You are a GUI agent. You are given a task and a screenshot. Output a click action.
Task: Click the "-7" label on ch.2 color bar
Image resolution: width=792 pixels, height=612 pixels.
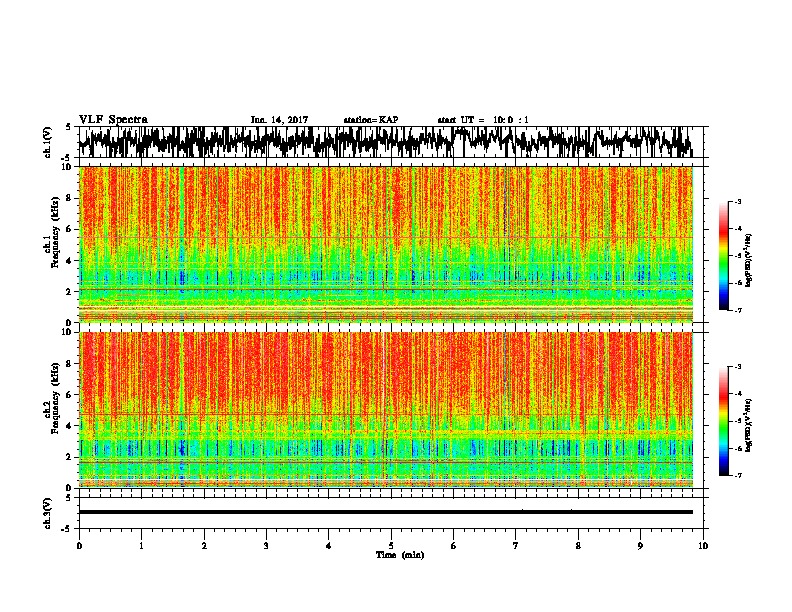click(x=738, y=475)
